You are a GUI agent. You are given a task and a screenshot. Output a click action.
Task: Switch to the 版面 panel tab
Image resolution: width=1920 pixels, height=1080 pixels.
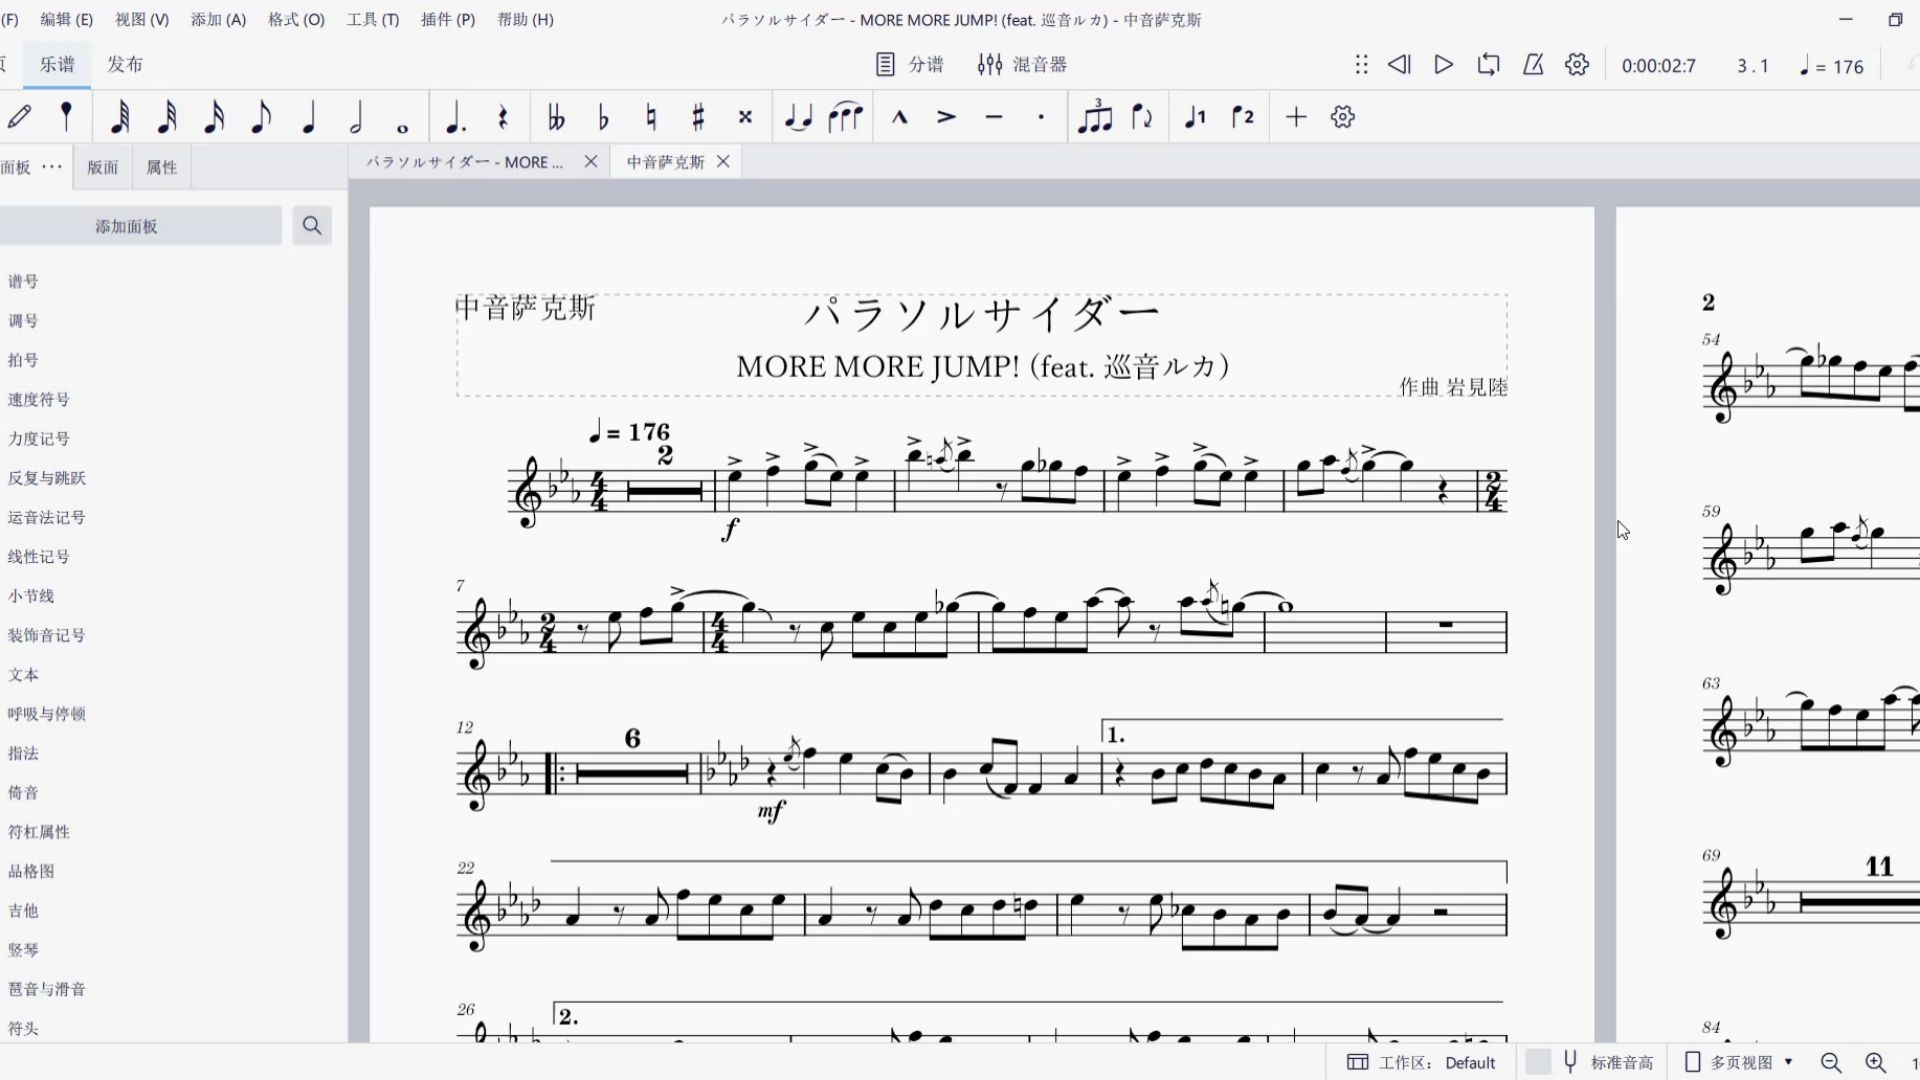[x=102, y=167]
